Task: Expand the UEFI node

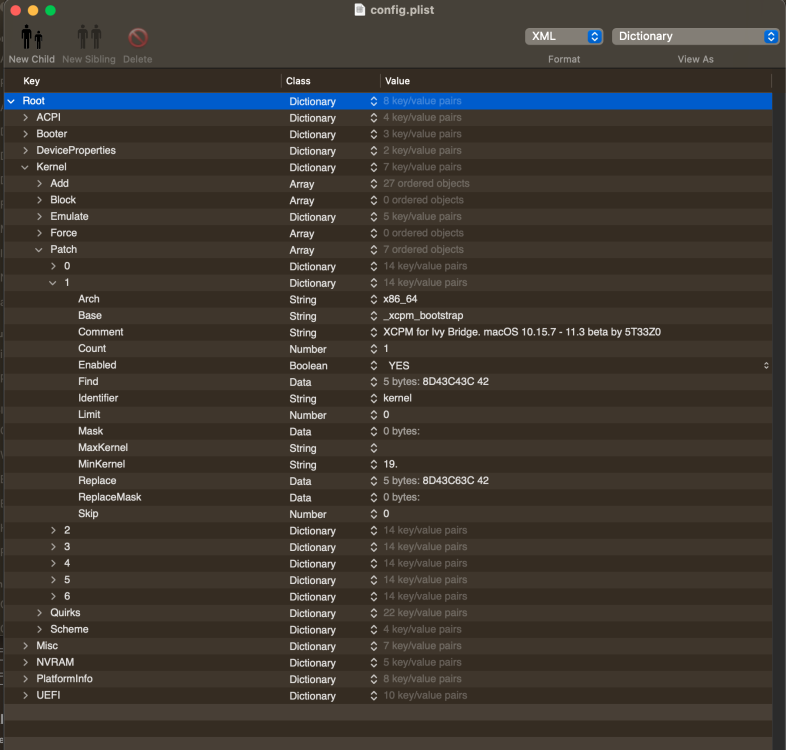Action: [25, 695]
